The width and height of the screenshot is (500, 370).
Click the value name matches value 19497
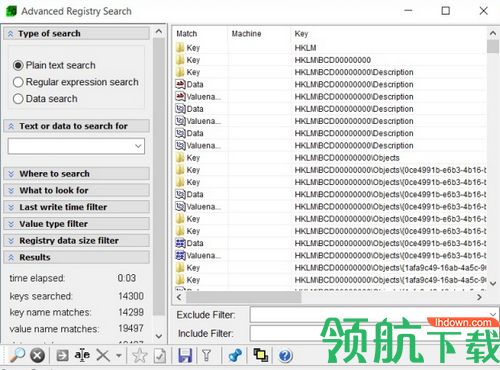[x=131, y=329]
